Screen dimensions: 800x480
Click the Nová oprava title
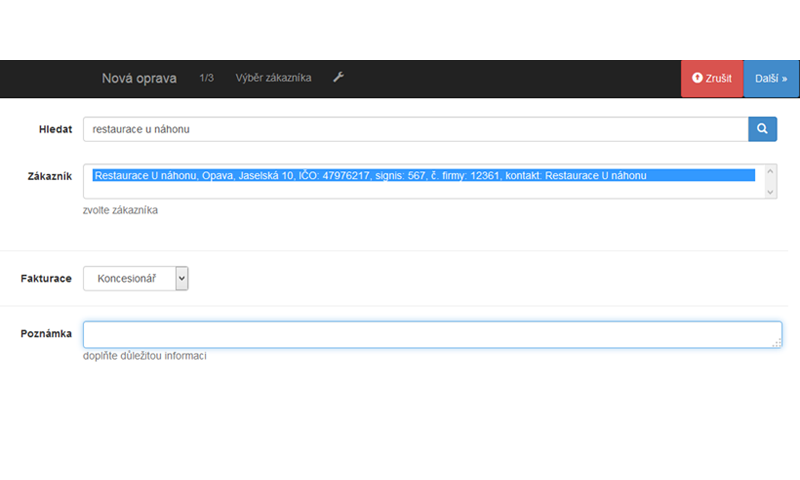tap(139, 78)
